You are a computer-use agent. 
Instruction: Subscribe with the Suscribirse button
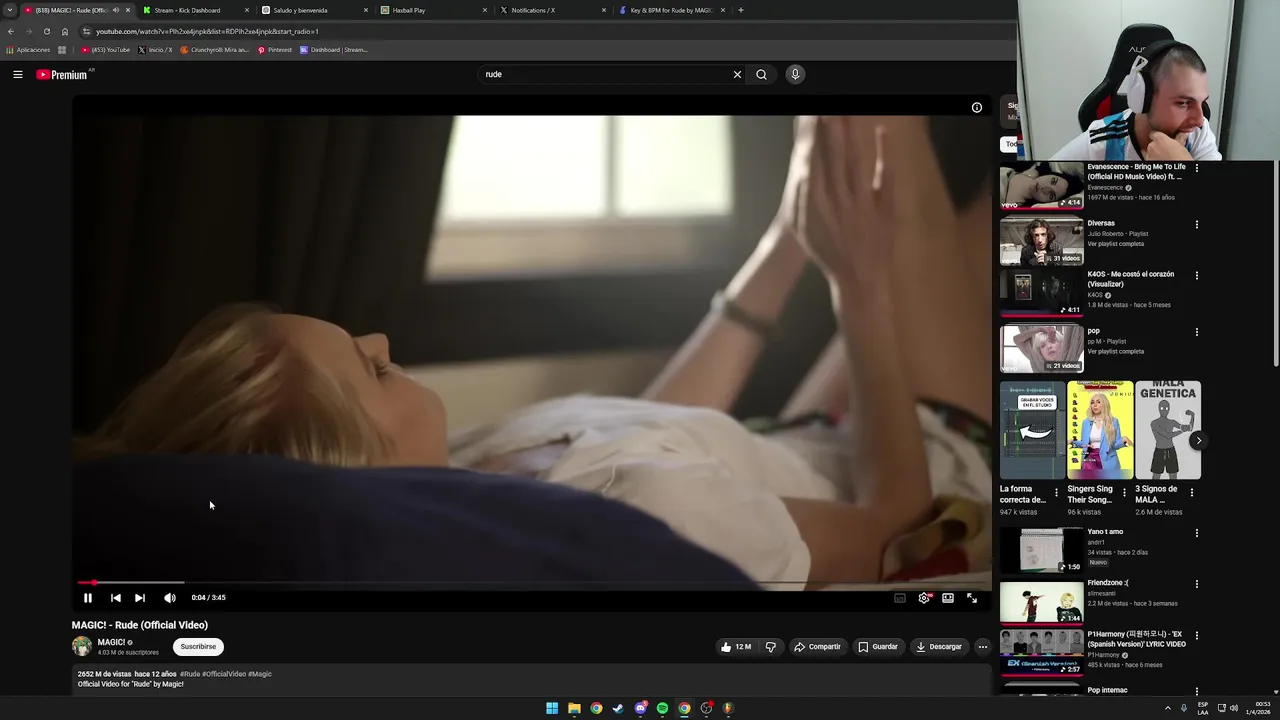tap(198, 647)
